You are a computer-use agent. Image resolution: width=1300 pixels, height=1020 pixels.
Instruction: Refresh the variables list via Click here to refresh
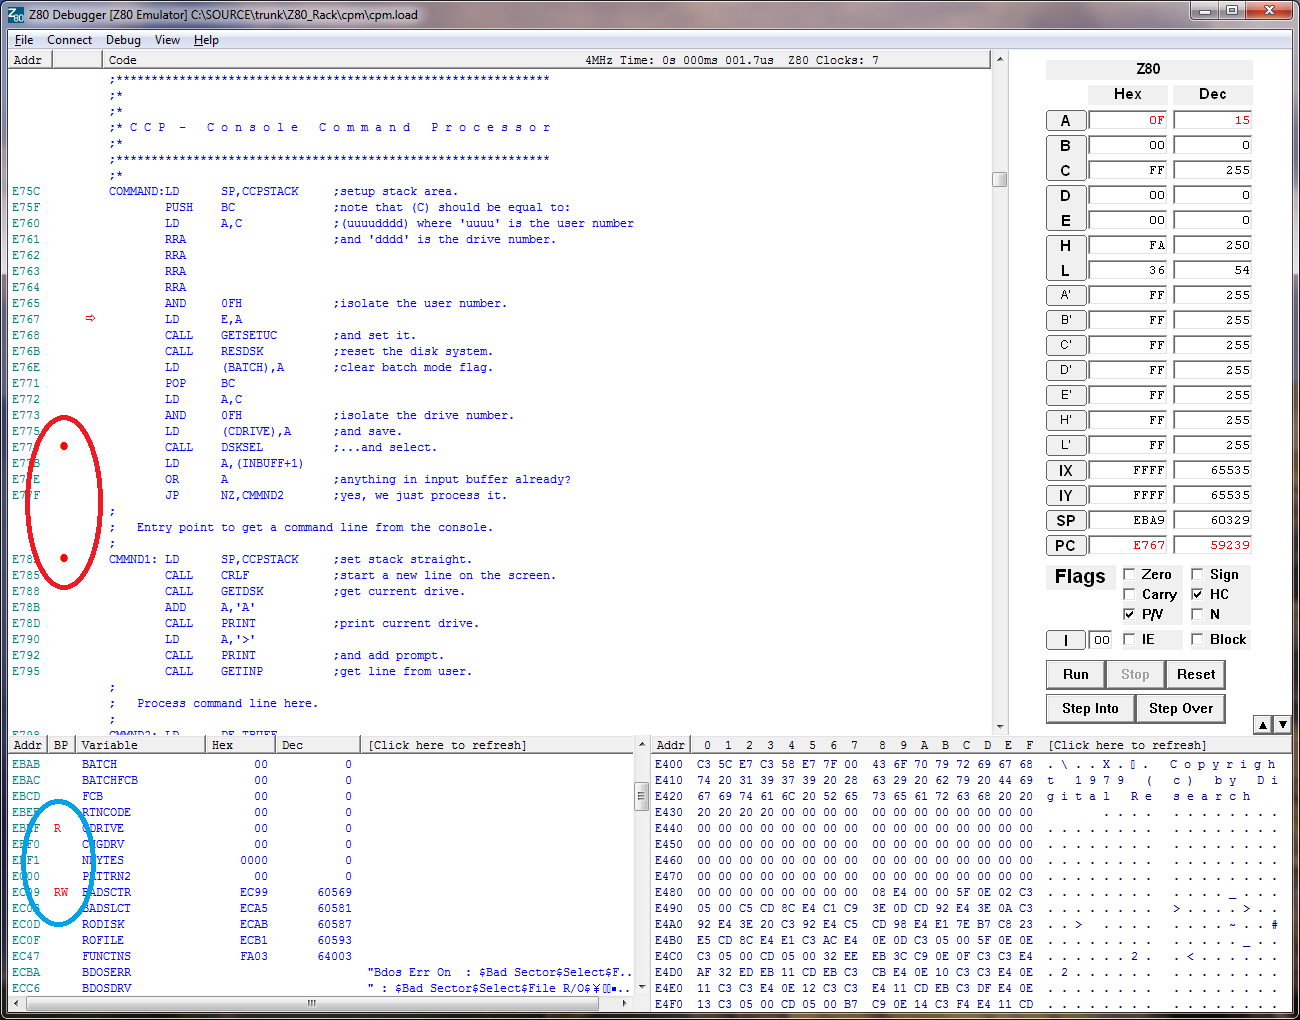tap(447, 745)
